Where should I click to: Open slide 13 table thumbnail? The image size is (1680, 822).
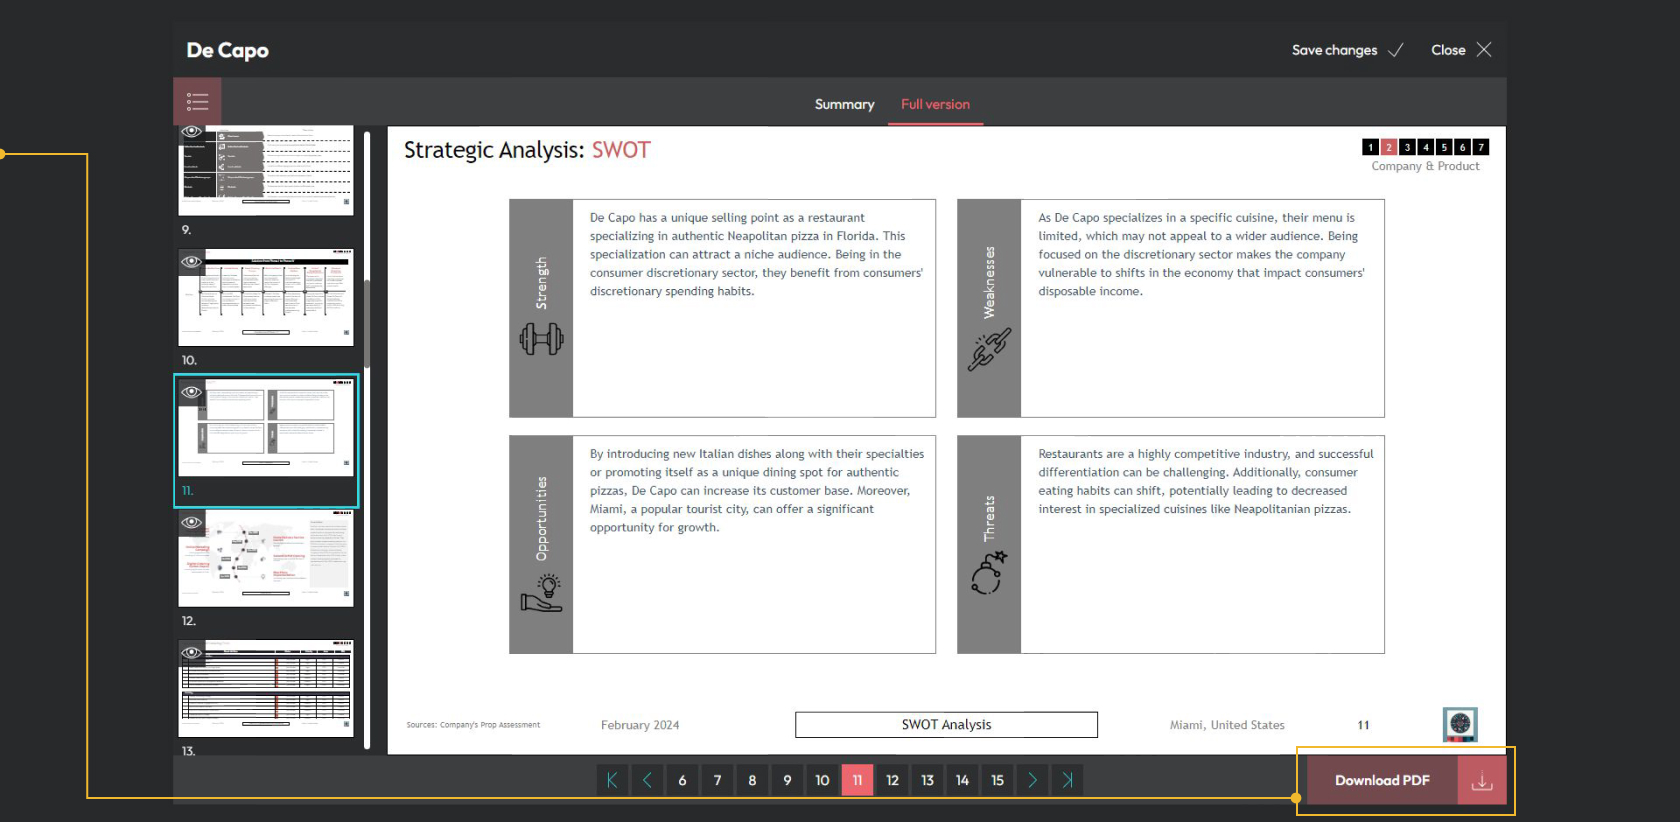click(x=266, y=688)
